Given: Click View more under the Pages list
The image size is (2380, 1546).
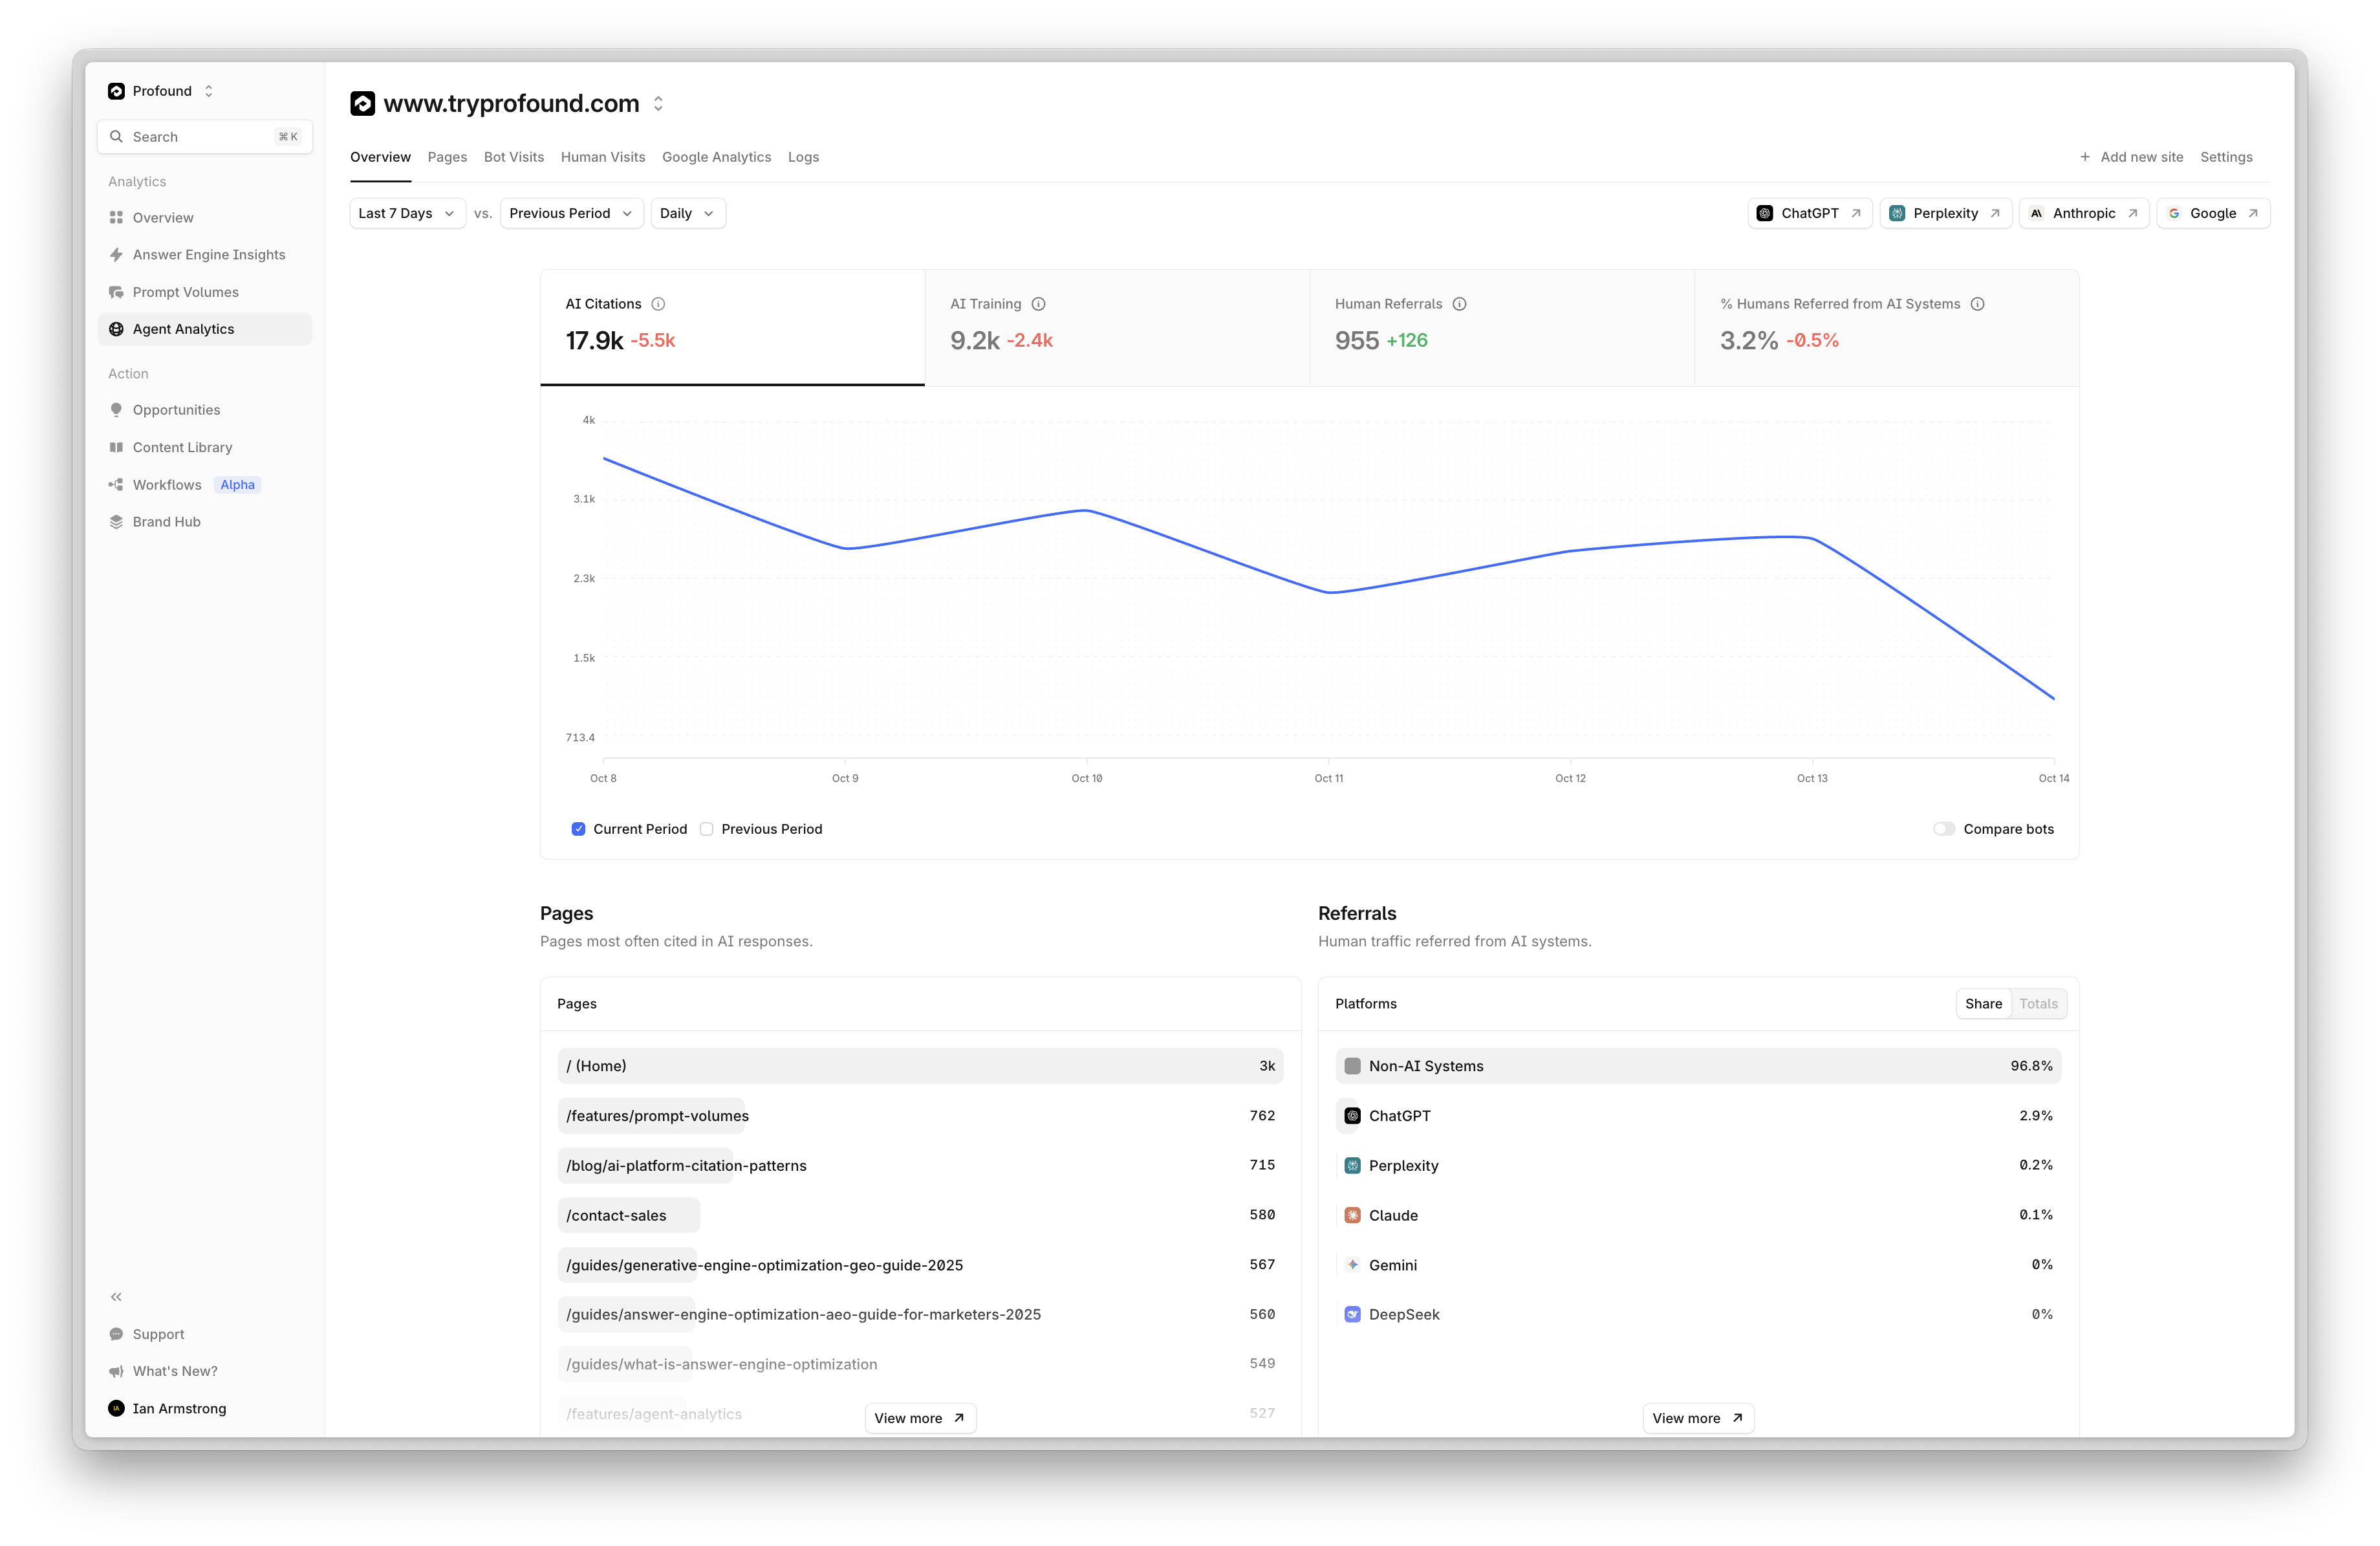Looking at the screenshot, I should pyautogui.click(x=919, y=1417).
